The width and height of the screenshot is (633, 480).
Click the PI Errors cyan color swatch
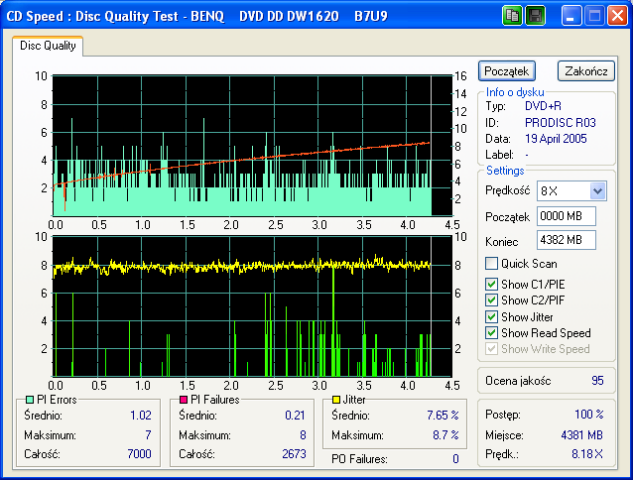click(x=29, y=400)
